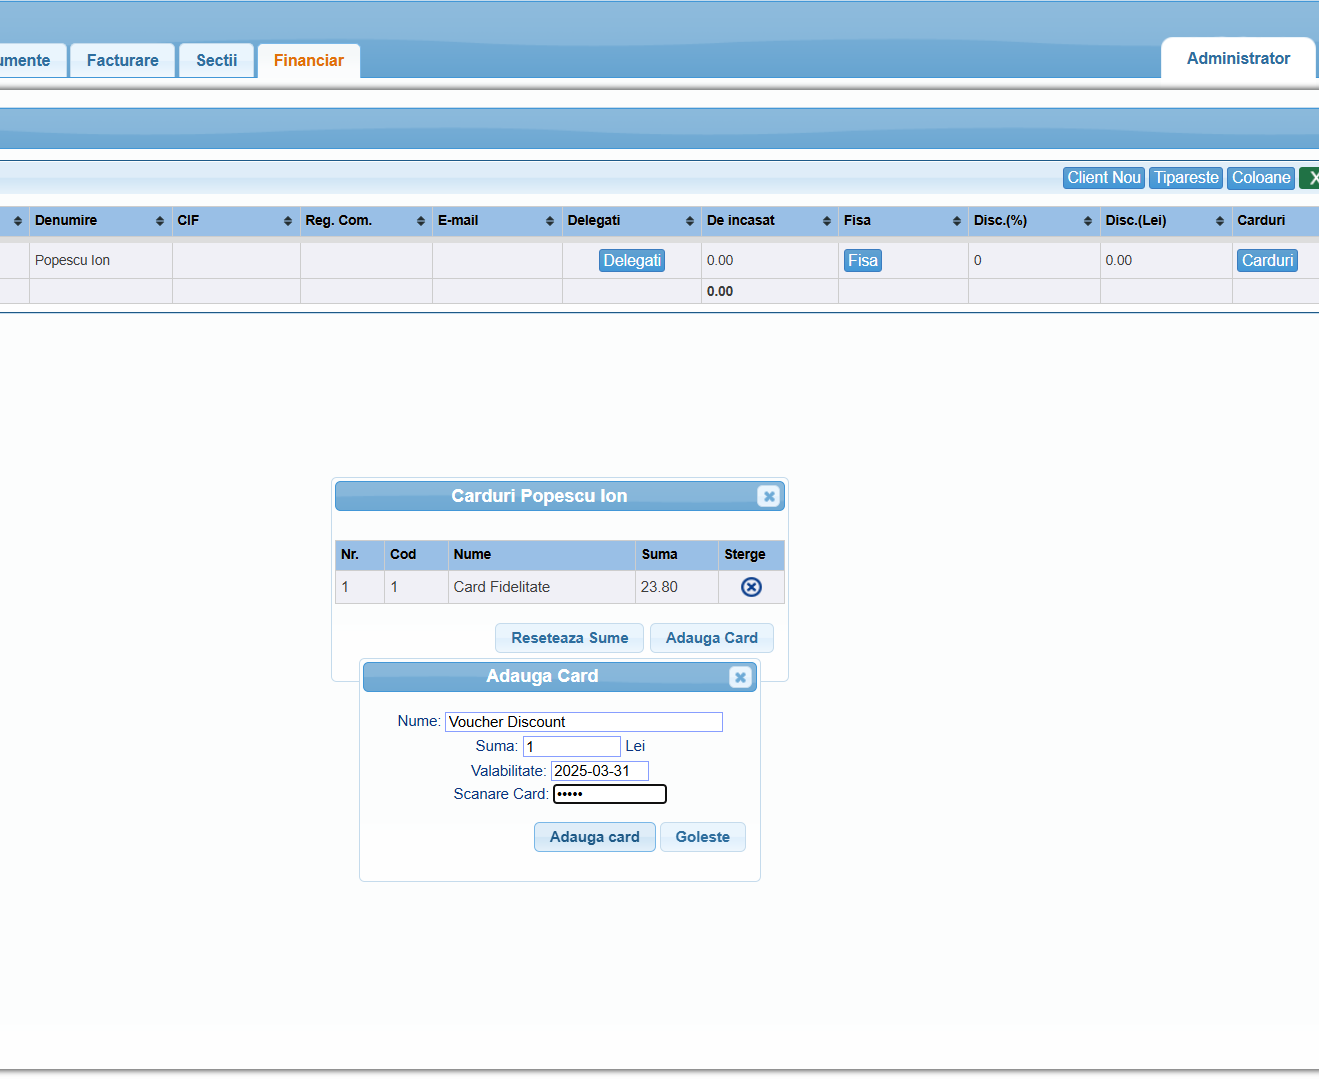Sort by De incasat column
This screenshot has width=1319, height=1079.
827,221
